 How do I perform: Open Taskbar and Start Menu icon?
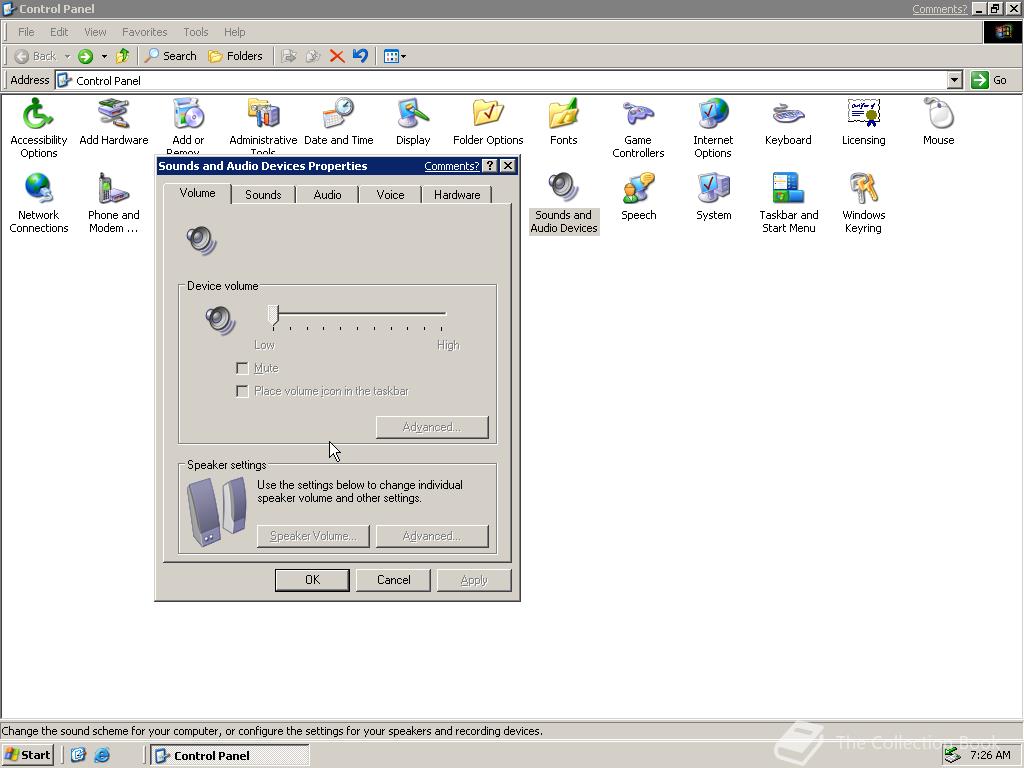(788, 202)
